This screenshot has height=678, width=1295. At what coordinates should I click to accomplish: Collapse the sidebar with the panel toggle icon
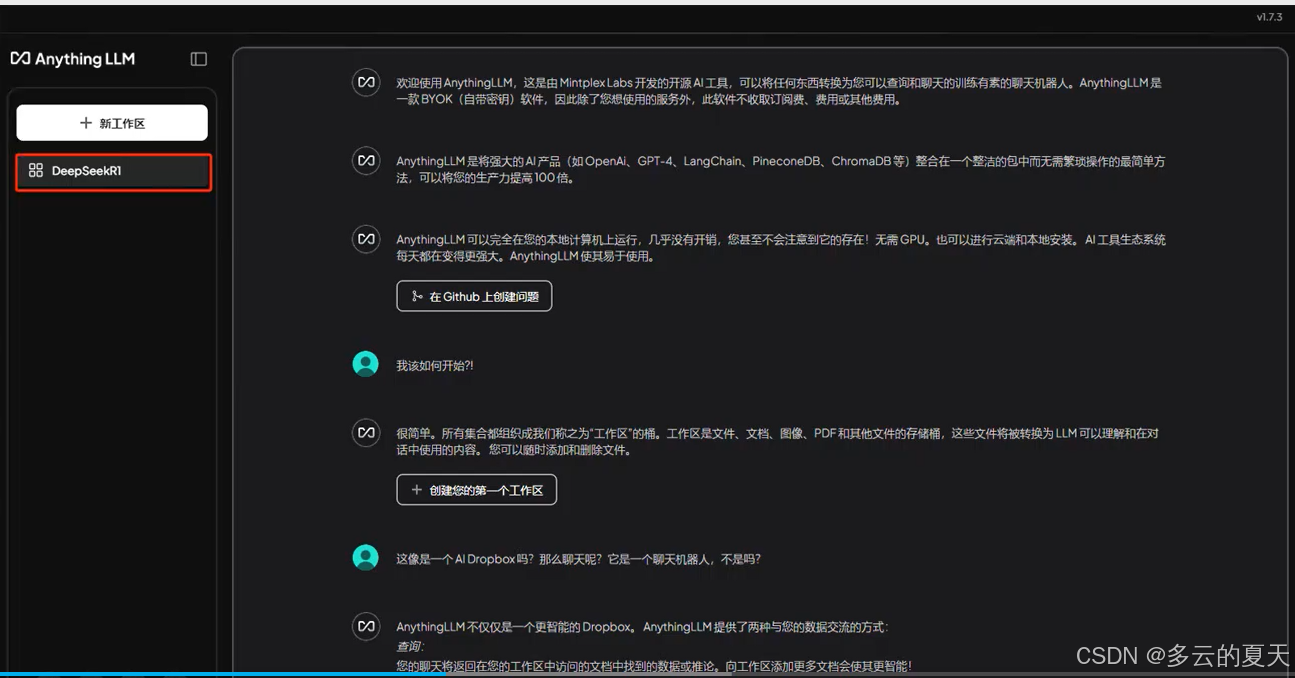click(199, 59)
